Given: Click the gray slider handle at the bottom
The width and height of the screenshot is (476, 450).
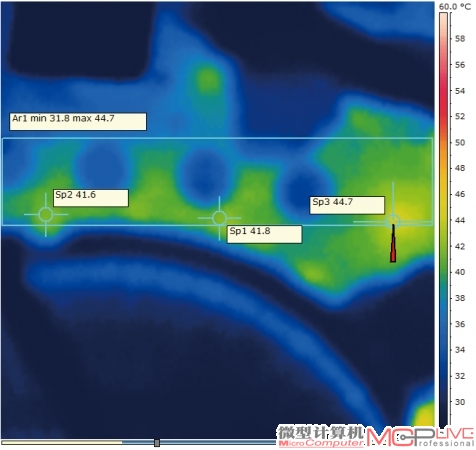Looking at the screenshot, I should point(157,443).
